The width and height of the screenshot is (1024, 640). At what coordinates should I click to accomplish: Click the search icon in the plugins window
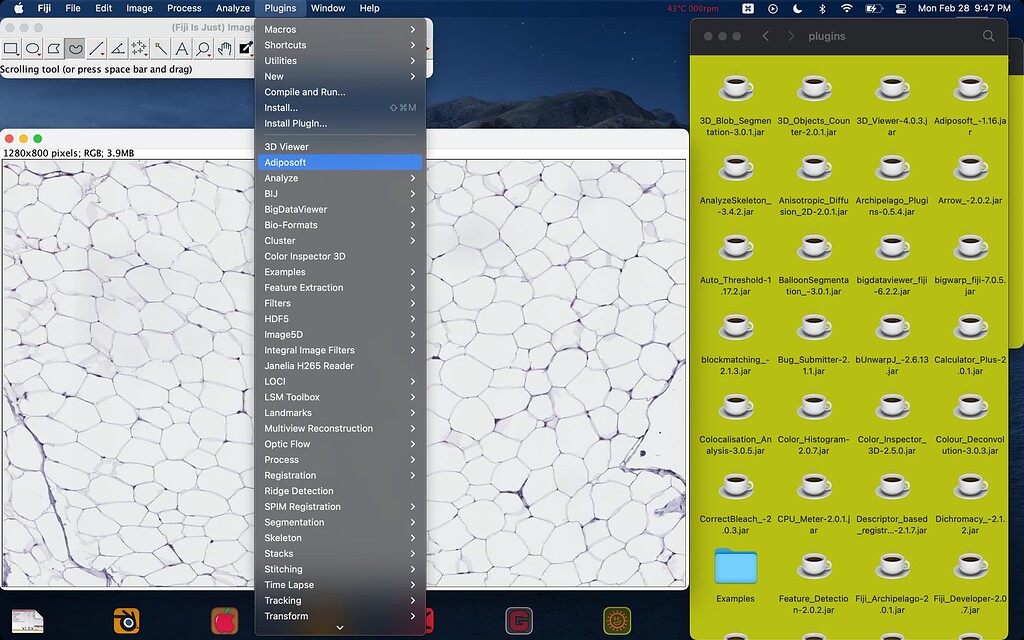(989, 36)
